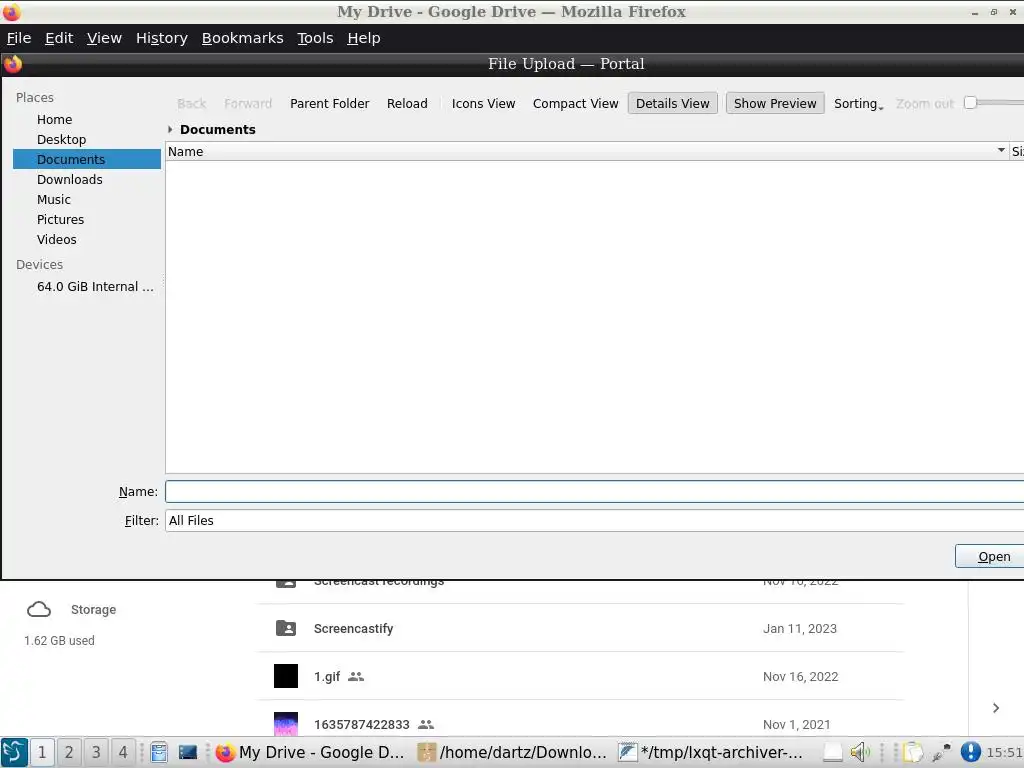Go to Parent Folder
This screenshot has height=768, width=1024.
coord(329,103)
